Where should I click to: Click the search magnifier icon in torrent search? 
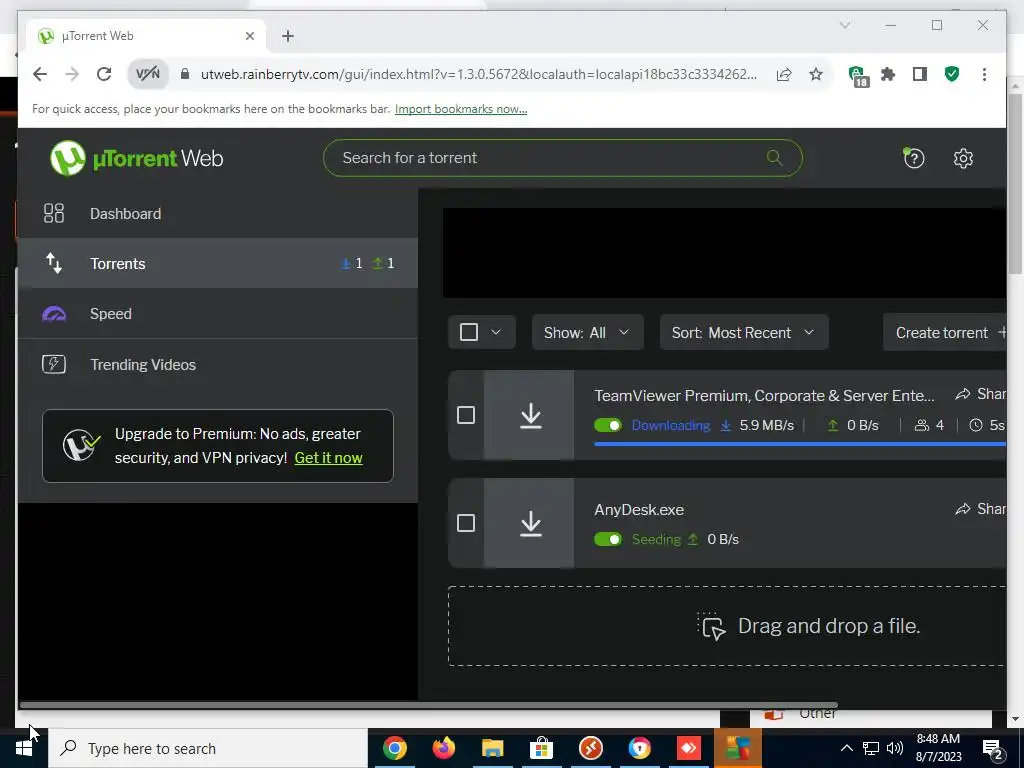(x=775, y=157)
